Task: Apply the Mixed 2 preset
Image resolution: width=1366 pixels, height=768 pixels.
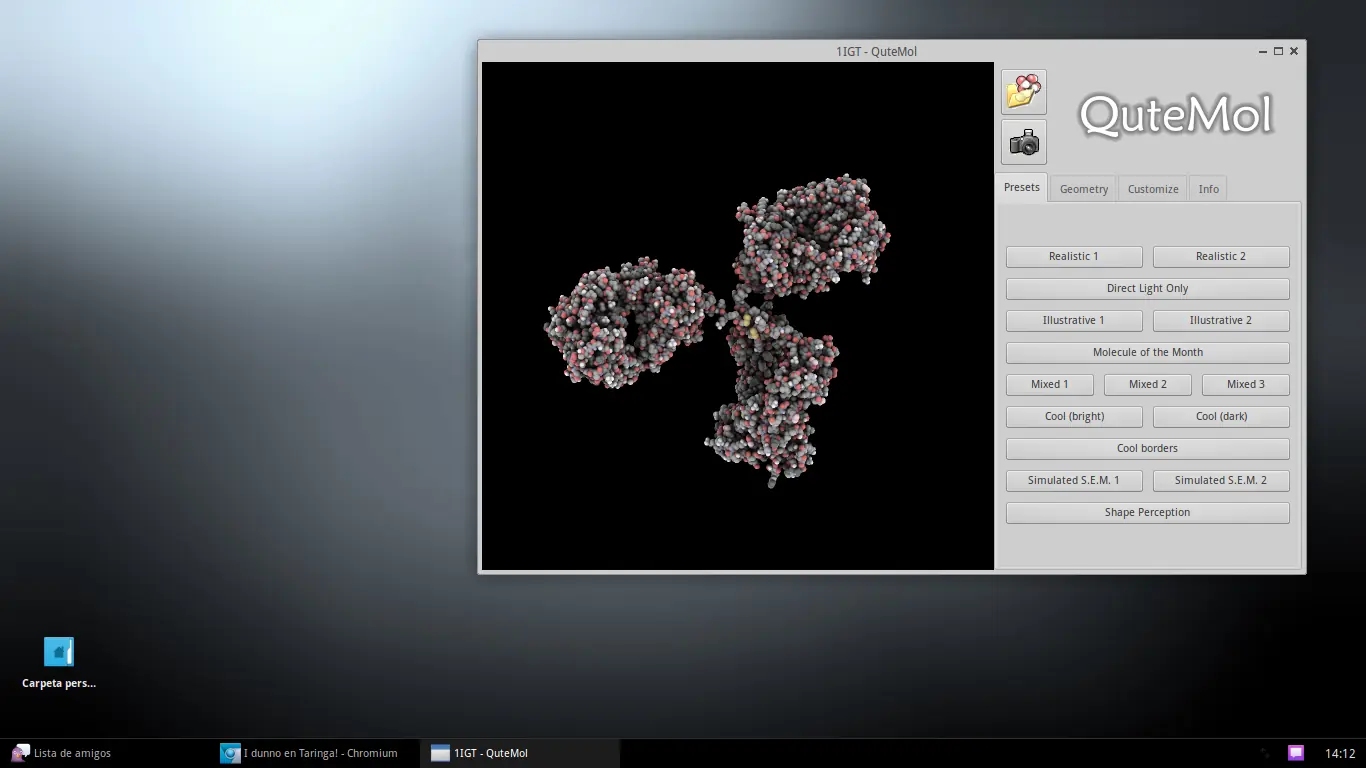Action: pyautogui.click(x=1147, y=384)
